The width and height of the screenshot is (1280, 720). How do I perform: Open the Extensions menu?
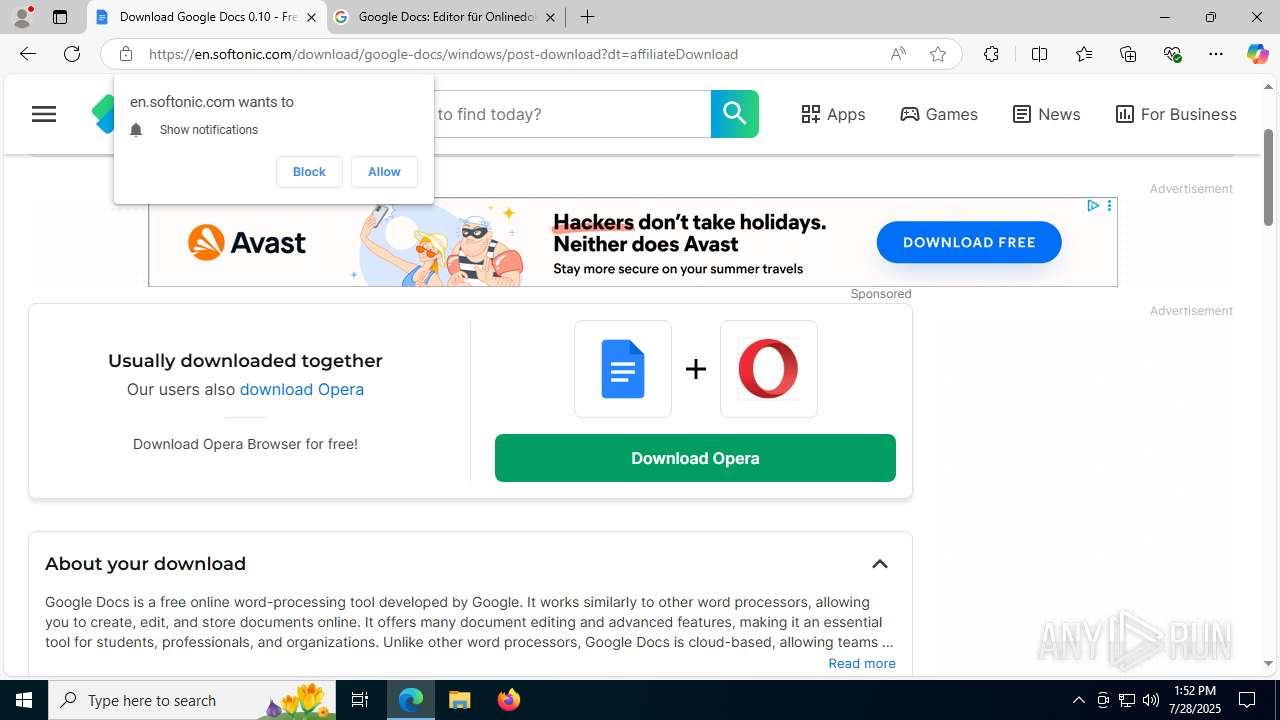[991, 54]
